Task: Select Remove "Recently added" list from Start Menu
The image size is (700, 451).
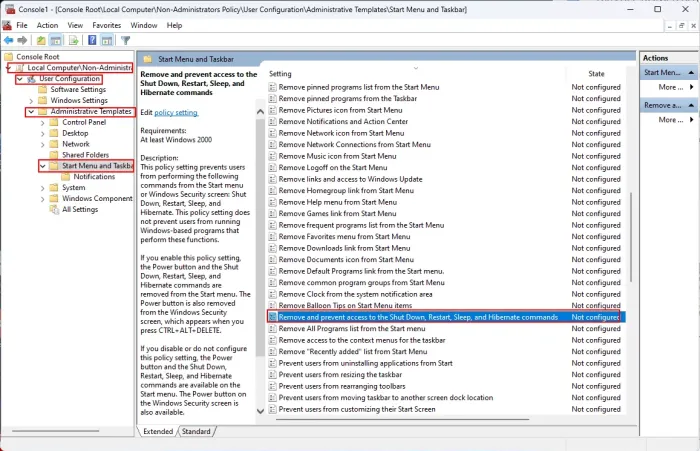Action: (x=353, y=352)
